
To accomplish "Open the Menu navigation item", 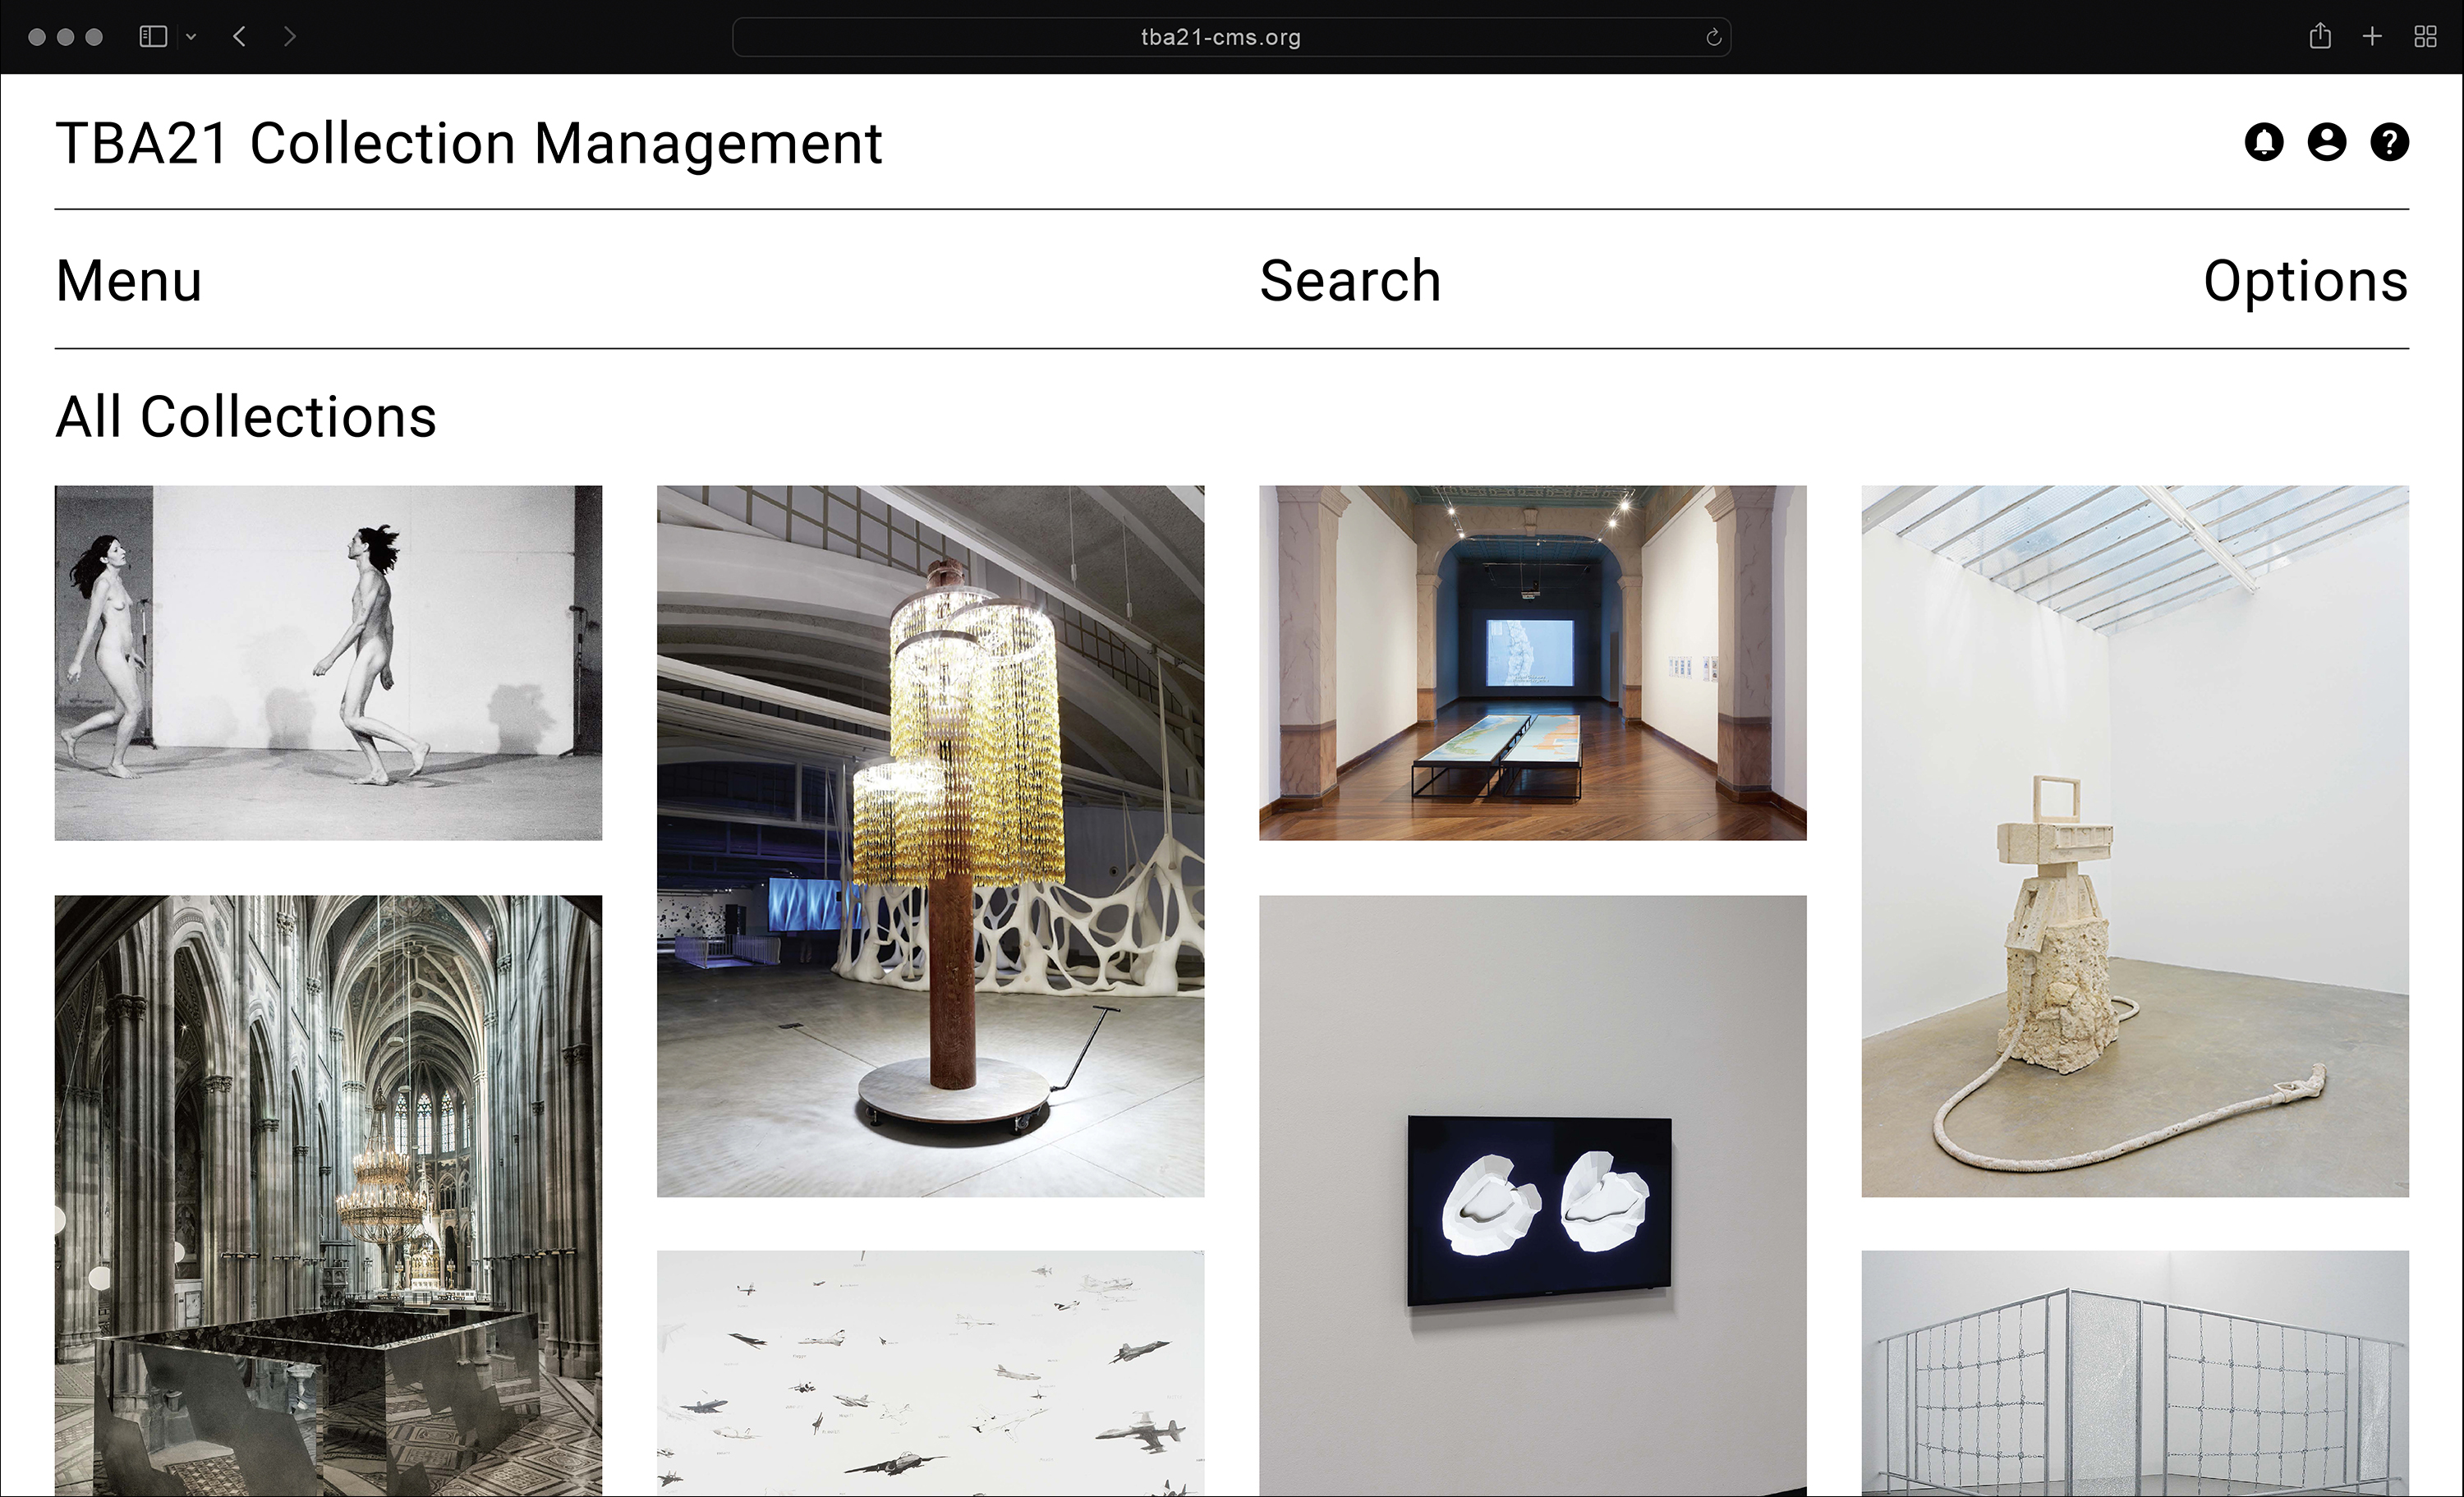I will (x=129, y=280).
